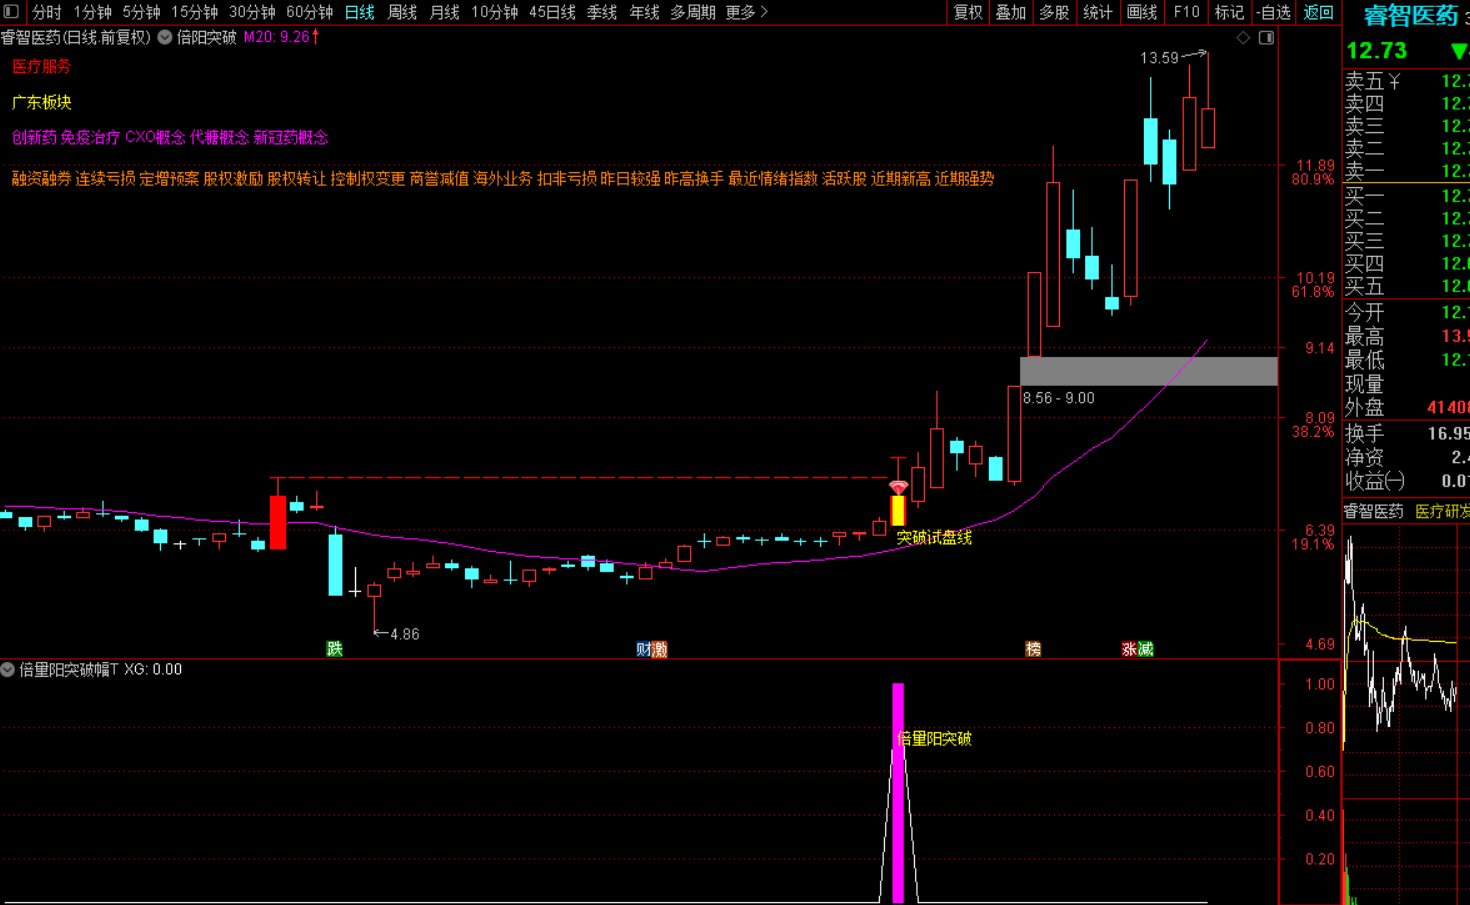This screenshot has width=1470, height=905.
Task: Click the left sidebar panel toggle icon
Action: pyautogui.click(x=11, y=12)
